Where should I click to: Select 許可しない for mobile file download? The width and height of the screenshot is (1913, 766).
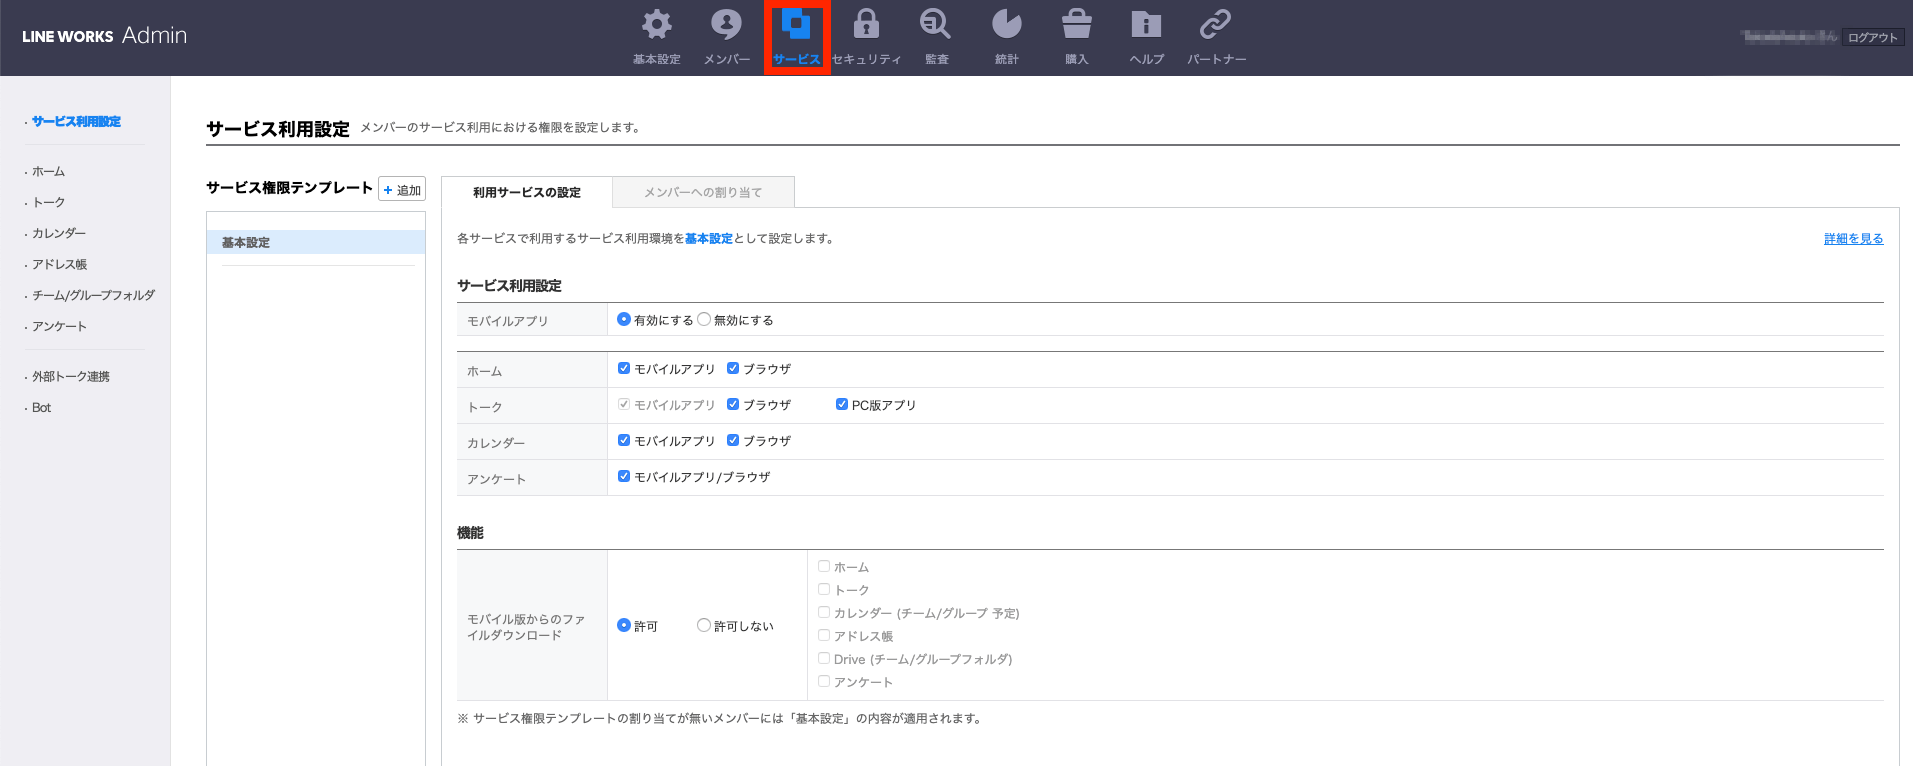[x=704, y=626]
